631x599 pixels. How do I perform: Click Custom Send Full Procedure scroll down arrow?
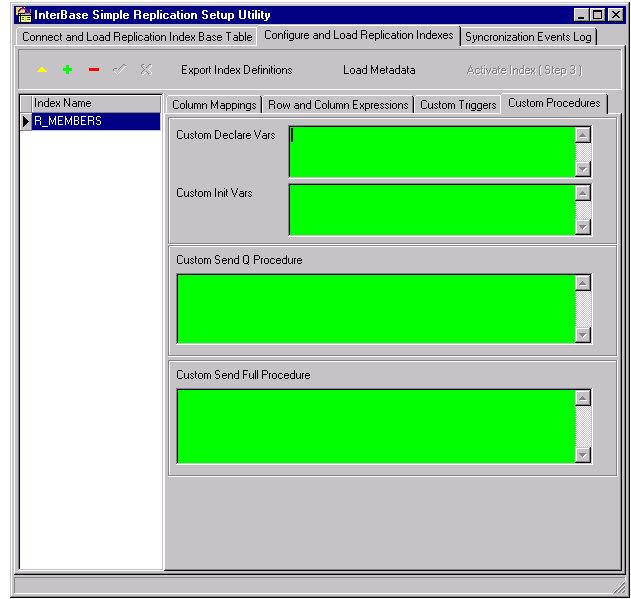pos(583,455)
